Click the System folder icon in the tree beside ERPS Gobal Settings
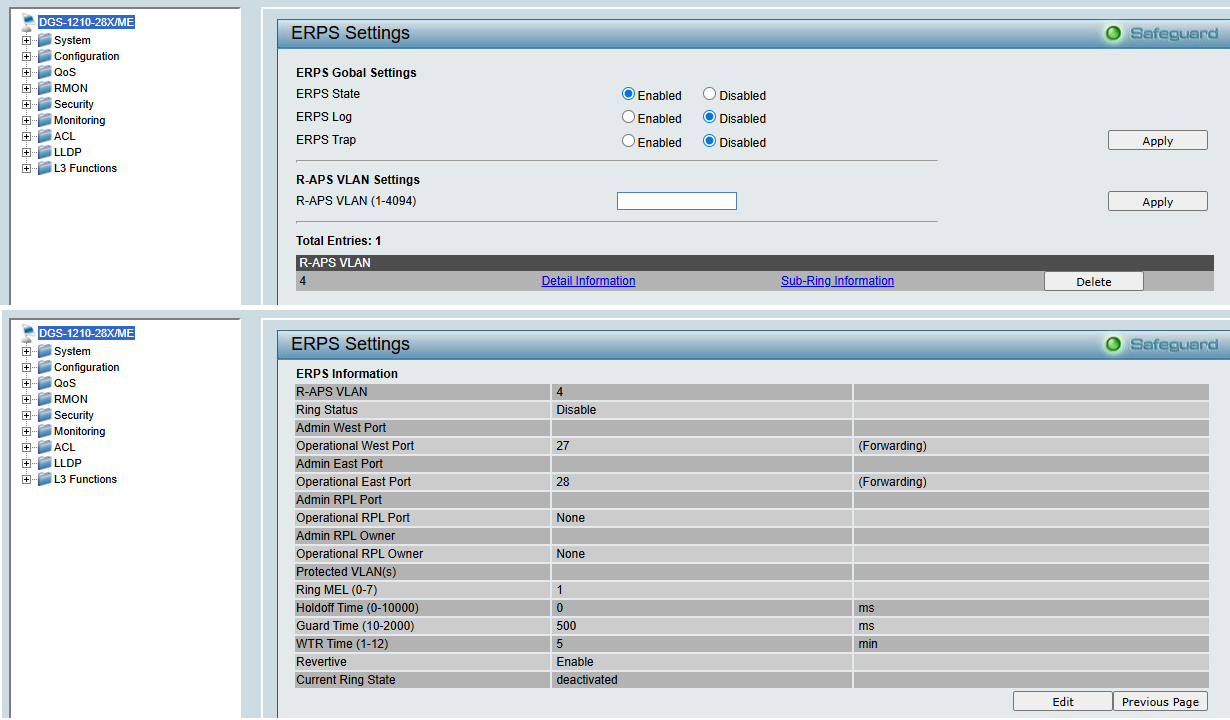Viewport: 1230px width, 720px height. [45, 40]
